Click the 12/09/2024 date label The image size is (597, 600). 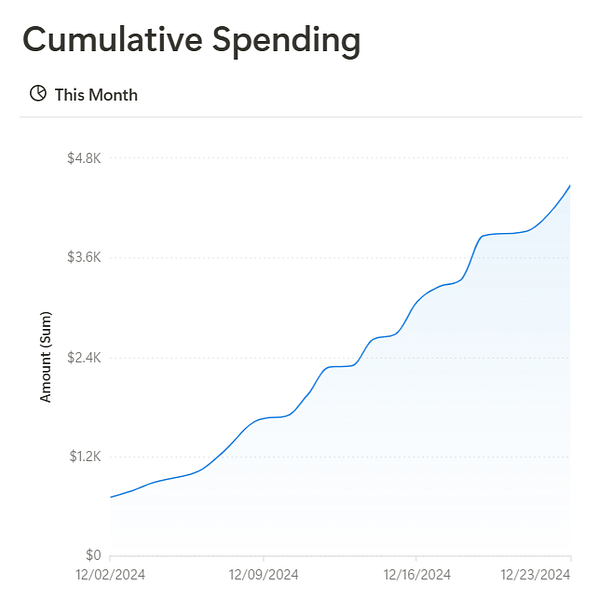click(x=263, y=575)
